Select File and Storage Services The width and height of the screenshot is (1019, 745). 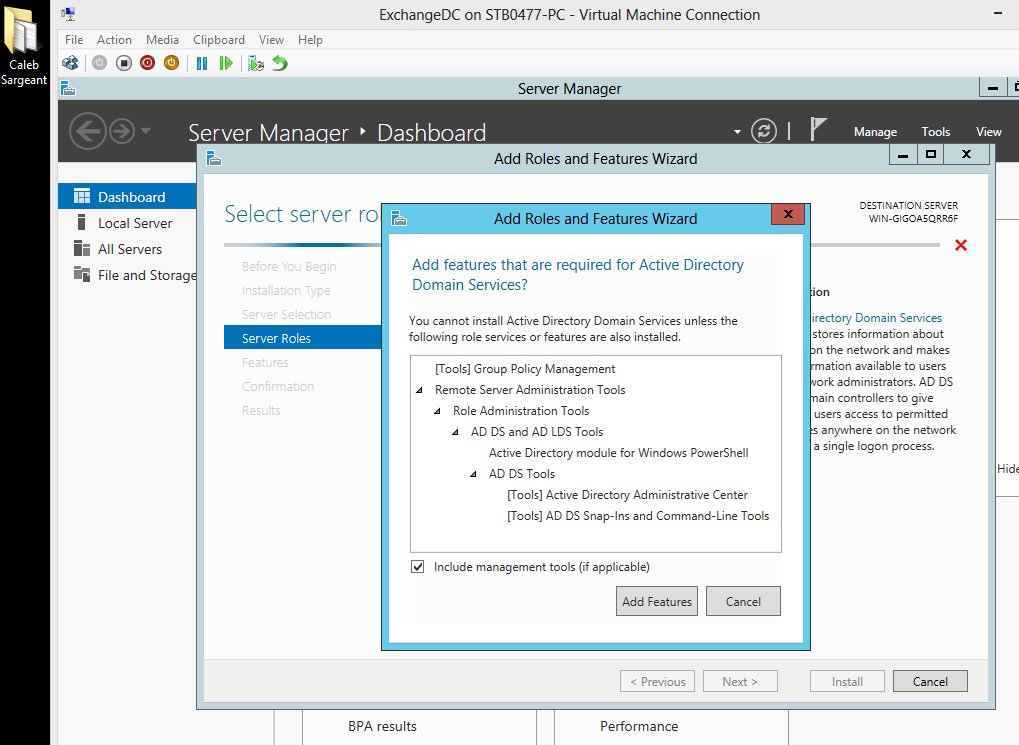[x=127, y=275]
